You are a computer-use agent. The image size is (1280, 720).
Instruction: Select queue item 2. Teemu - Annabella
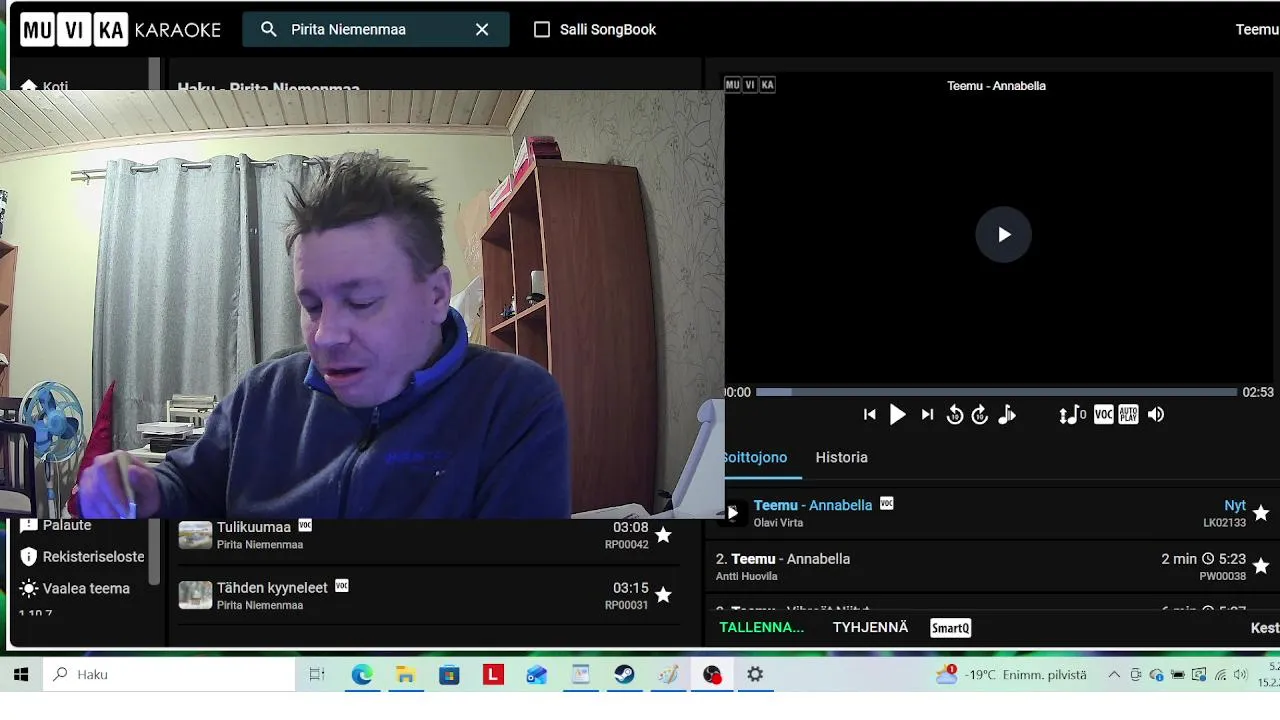pos(783,559)
